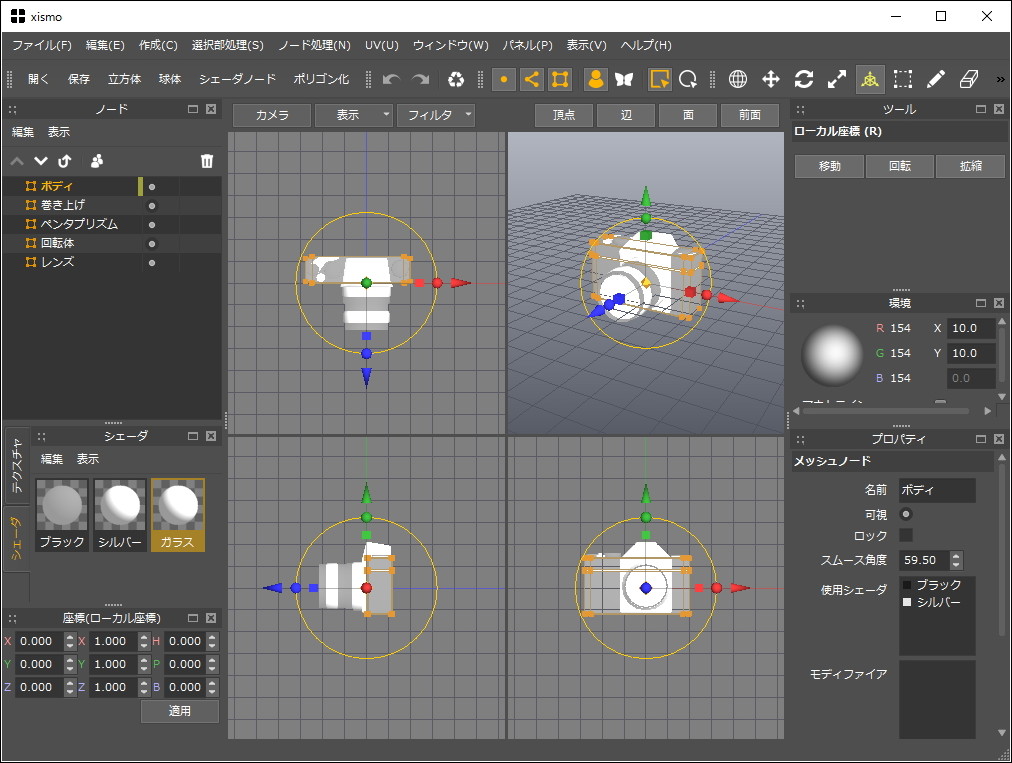
Task: Click the recycle icon in toolbar
Action: pyautogui.click(x=456, y=79)
